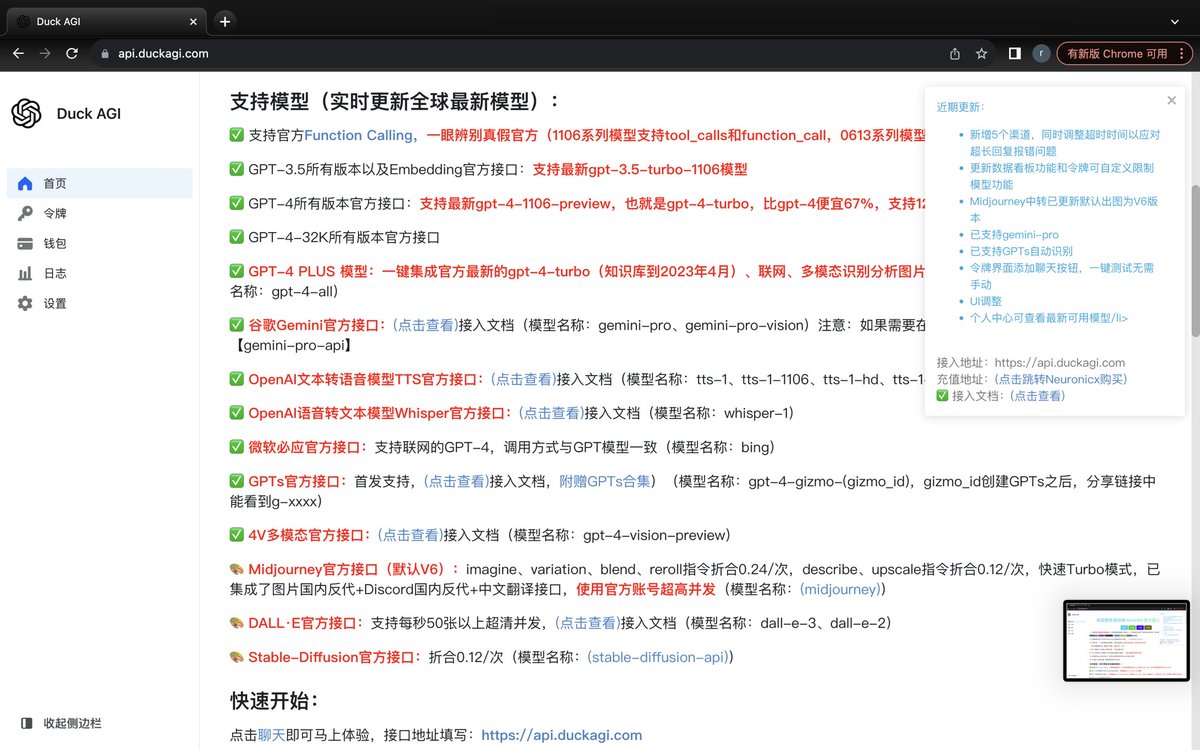Click the green check beside 微软必应官方接口

(237, 446)
